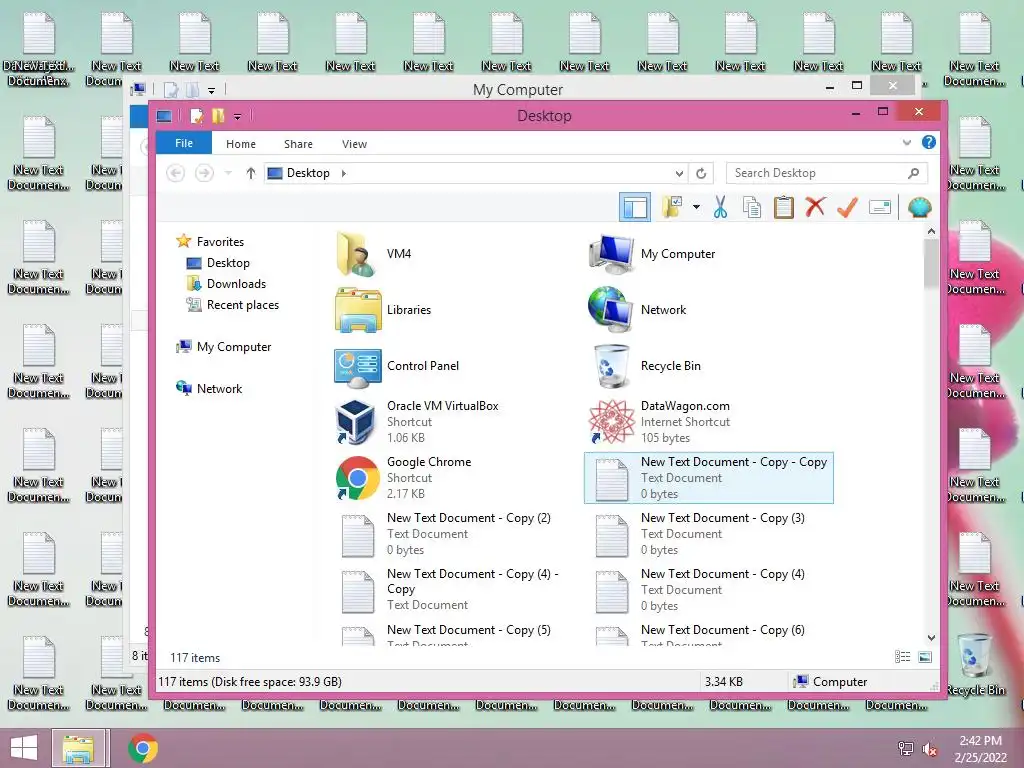Expand the folder options dropdown arrow
The height and width of the screenshot is (768, 1024).
[x=696, y=208]
